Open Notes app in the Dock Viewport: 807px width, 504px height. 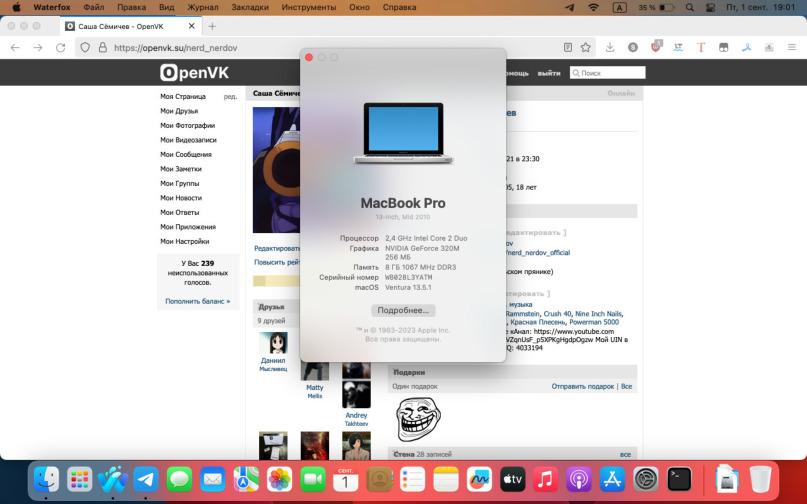[x=446, y=480]
